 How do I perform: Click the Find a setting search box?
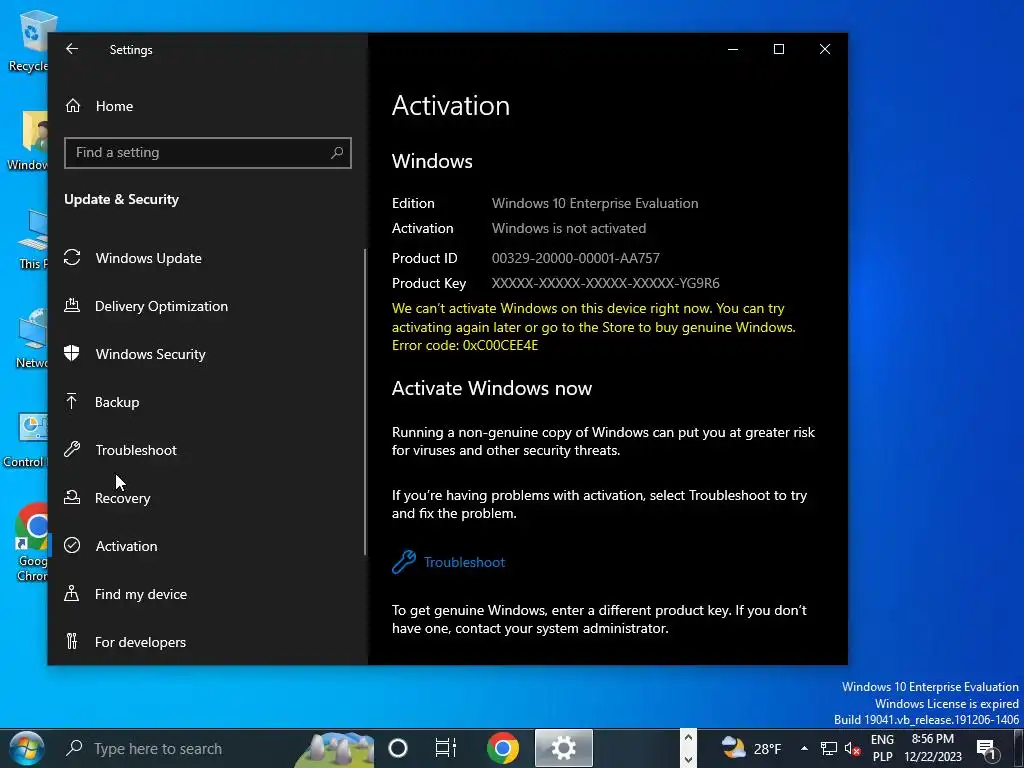tap(208, 153)
